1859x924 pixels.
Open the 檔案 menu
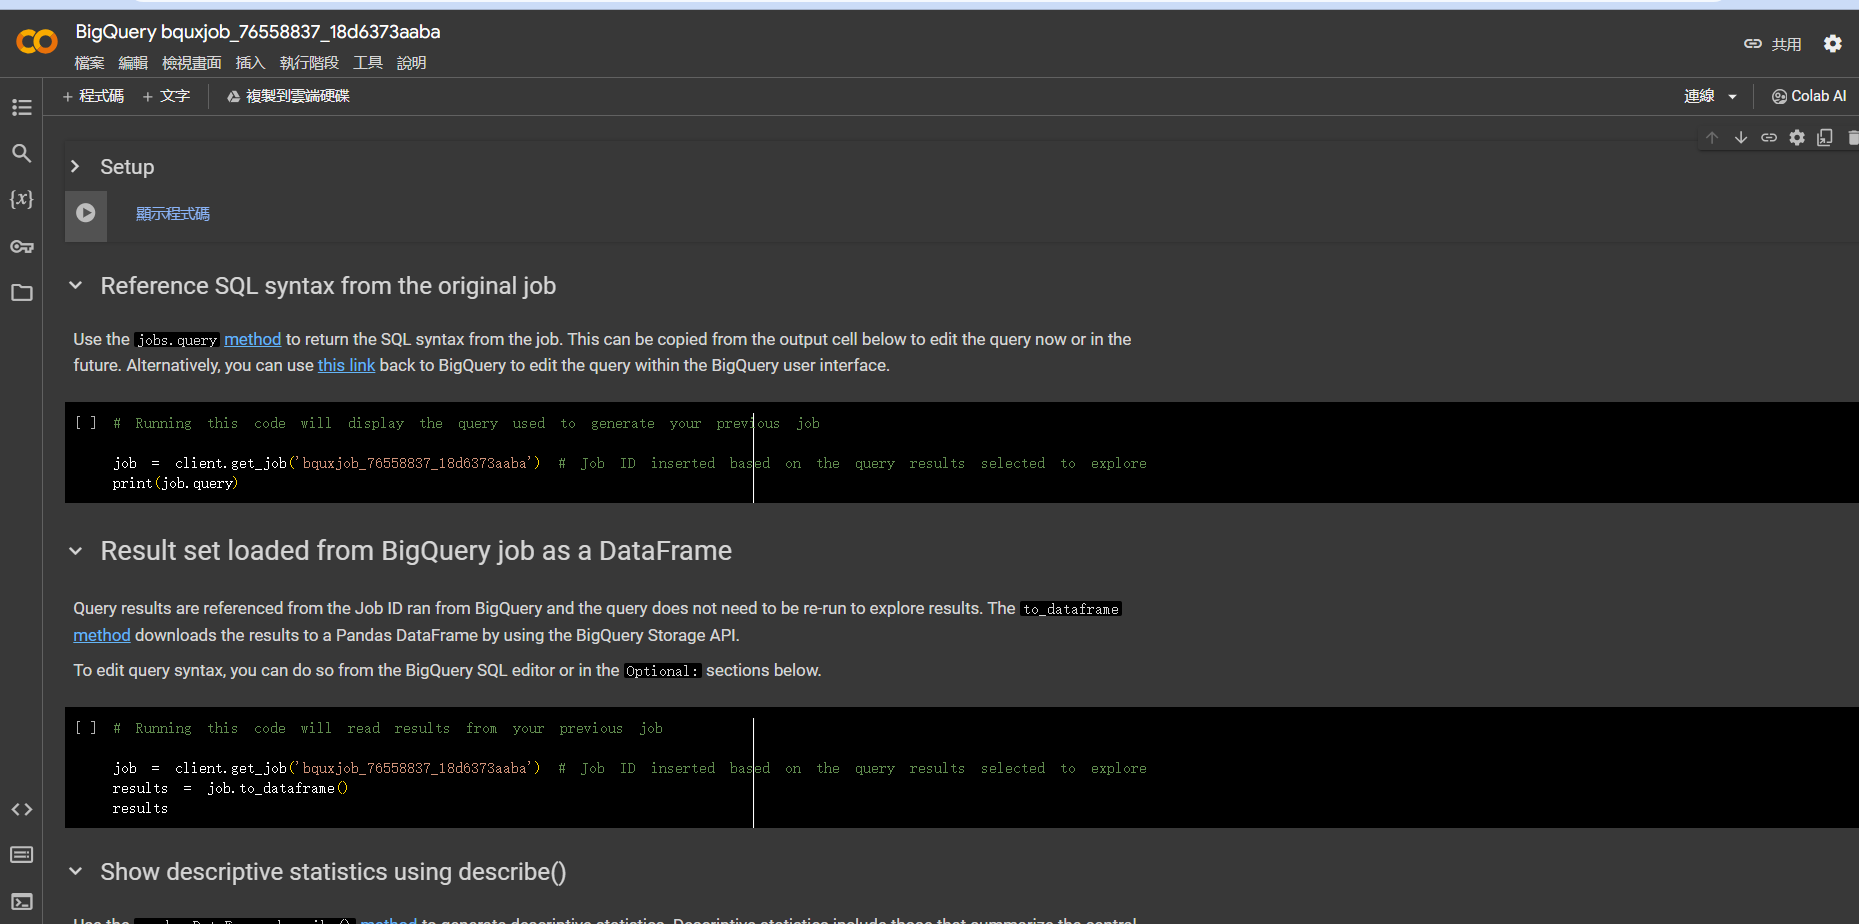click(89, 63)
